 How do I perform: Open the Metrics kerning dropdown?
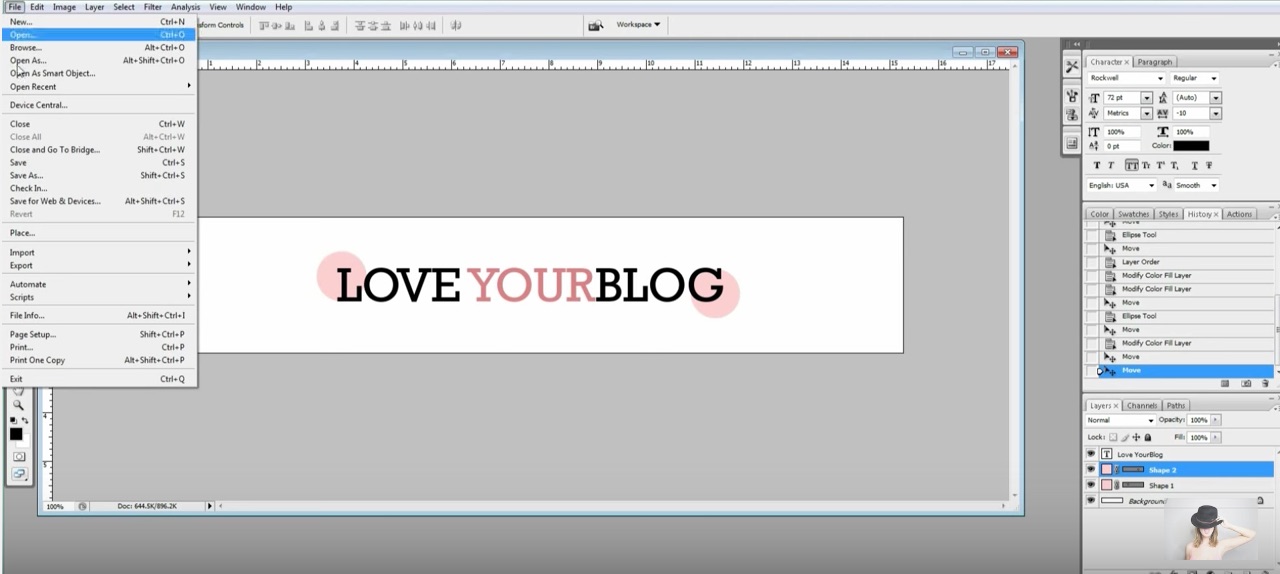1147,113
